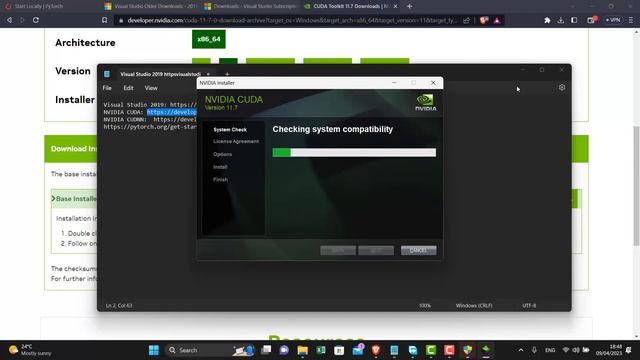Image resolution: width=640 pixels, height=360 pixels.
Task: Click 100% zoom in Notepad status bar
Action: (x=425, y=305)
